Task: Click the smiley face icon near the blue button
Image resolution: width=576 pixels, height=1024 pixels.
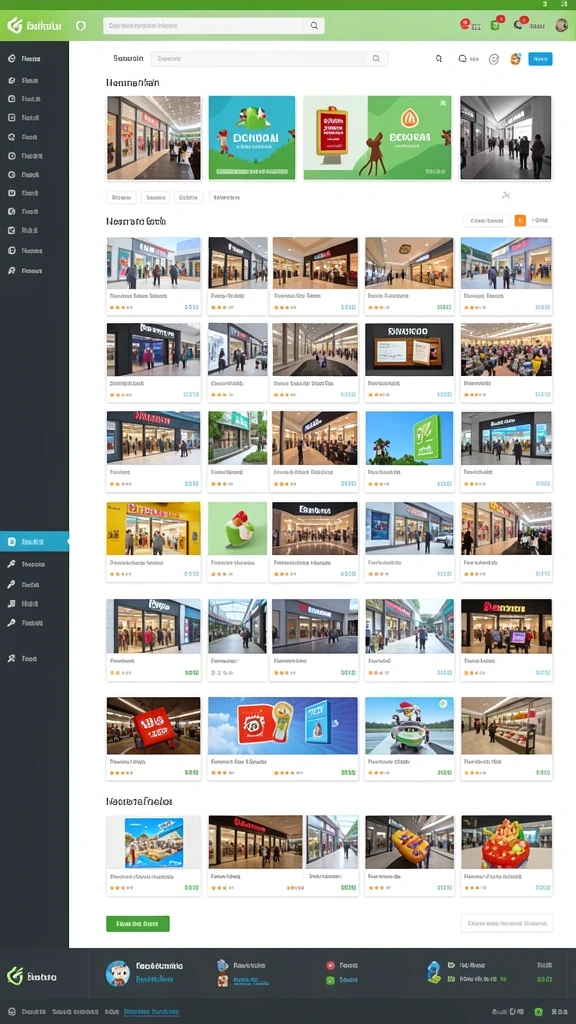Action: 494,59
